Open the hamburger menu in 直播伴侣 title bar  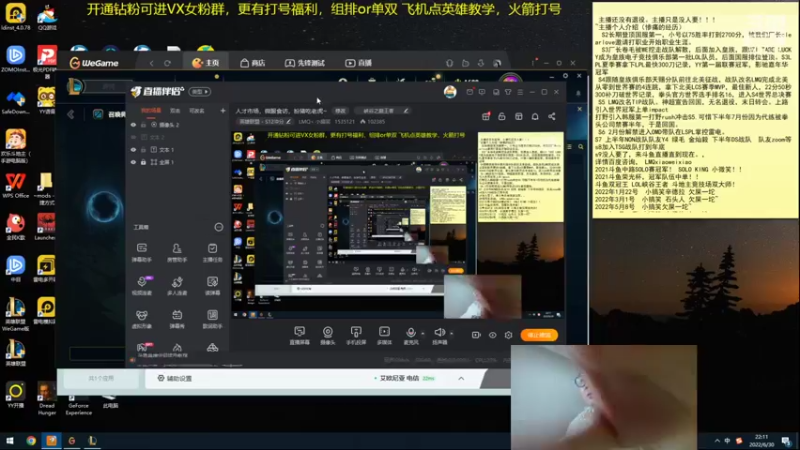point(520,92)
